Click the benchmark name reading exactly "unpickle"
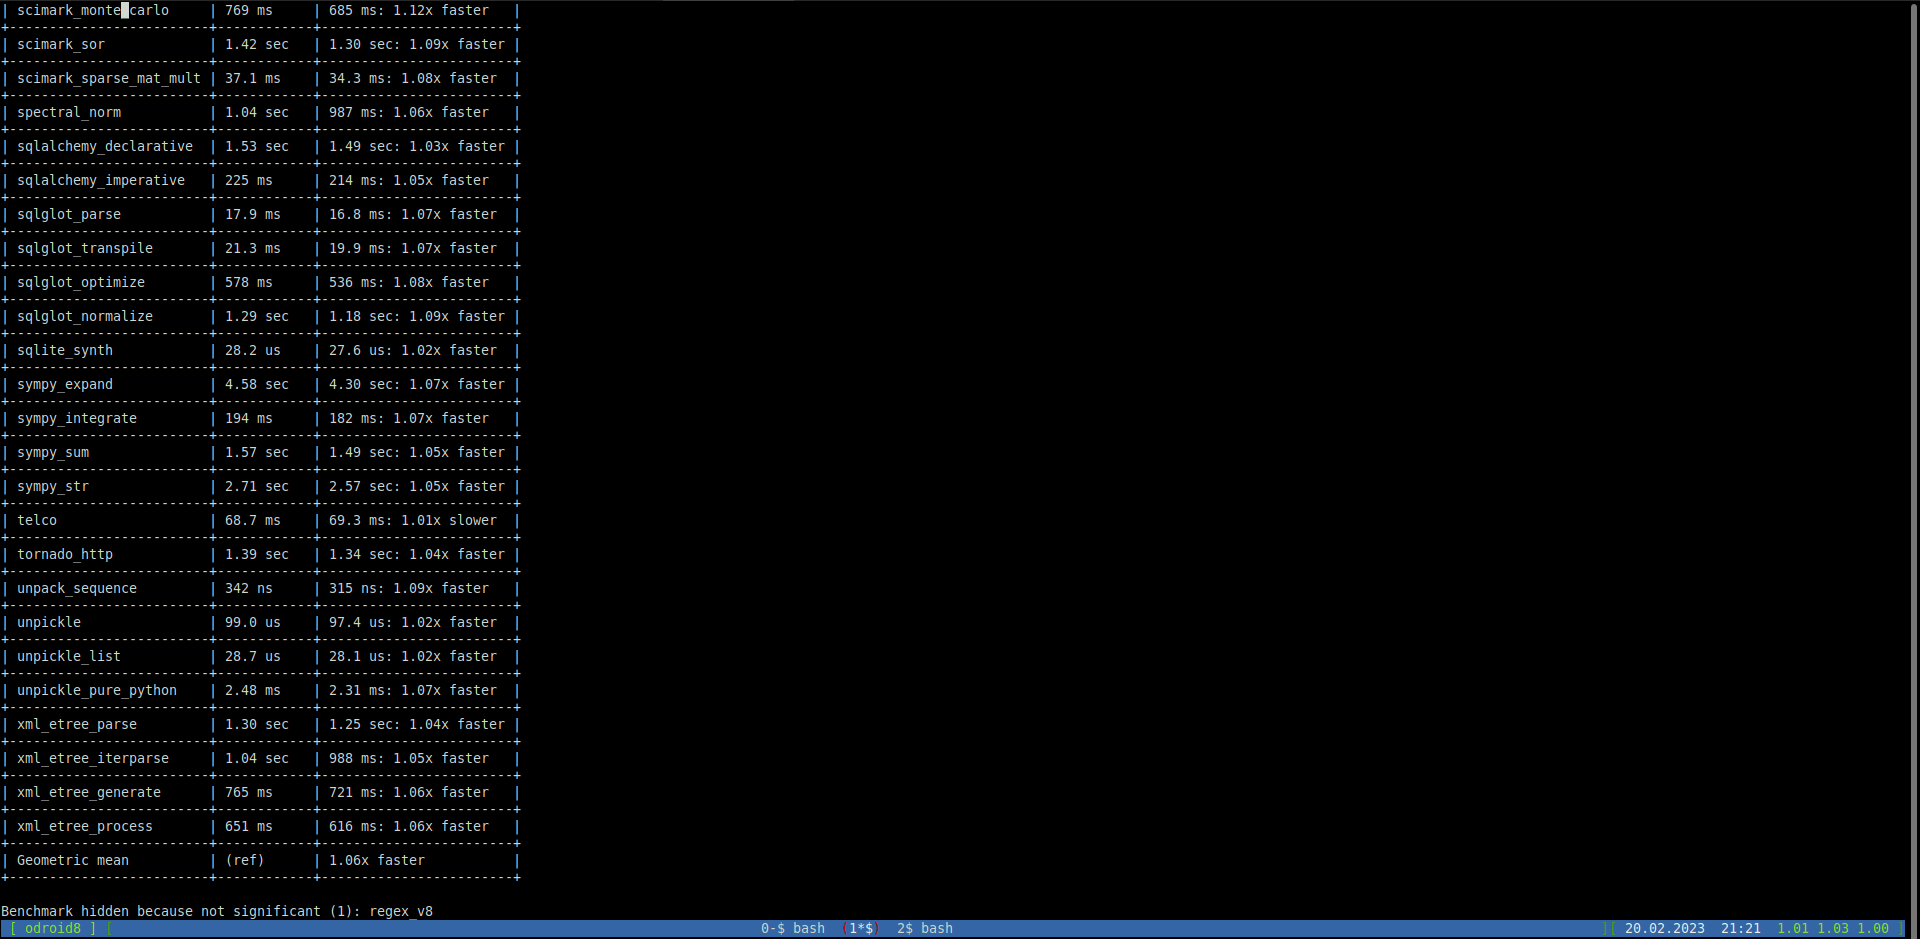1920x939 pixels. click(x=49, y=623)
